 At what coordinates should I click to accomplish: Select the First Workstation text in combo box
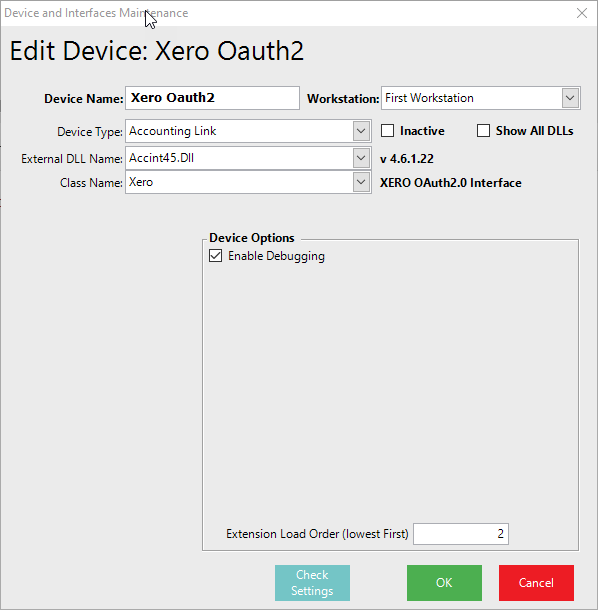pos(429,98)
